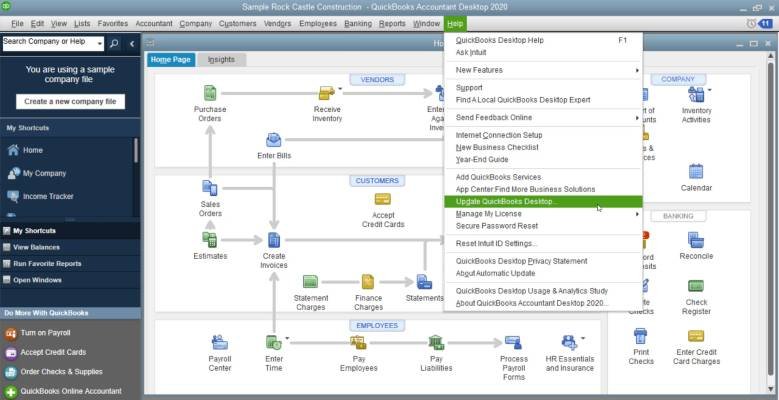Click the Reconcile icon

[x=696, y=240]
